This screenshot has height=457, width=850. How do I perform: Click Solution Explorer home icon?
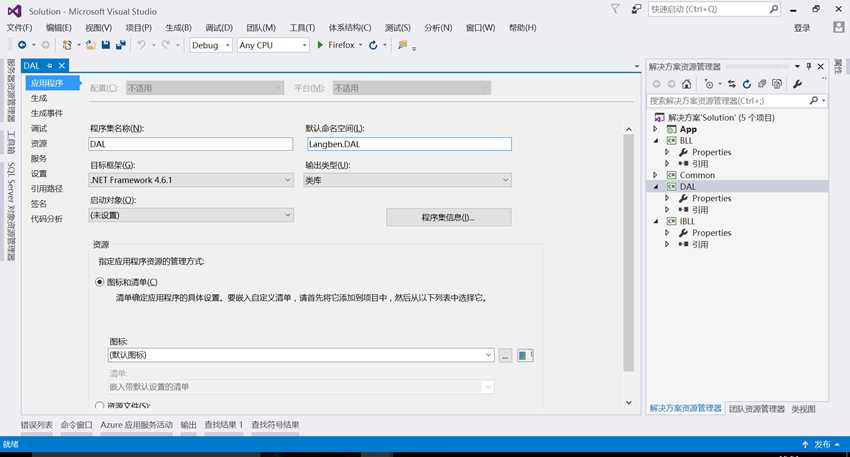point(687,84)
